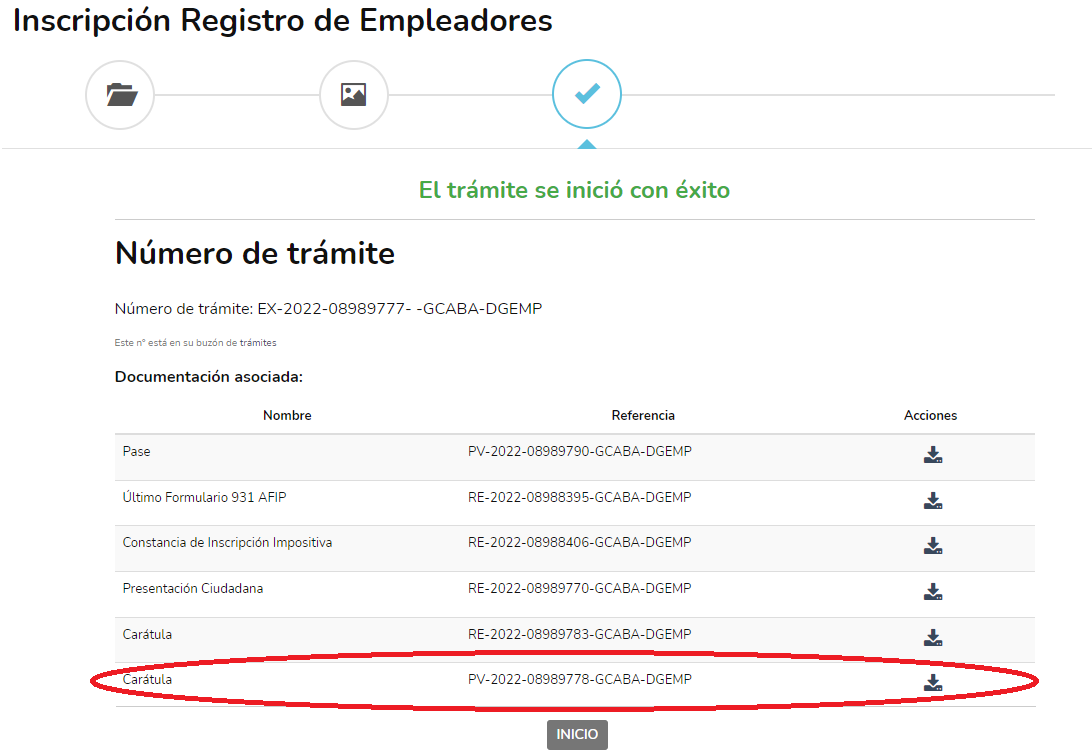Click the Inscripción Registro de Empleadores title
Viewport: 1092px width, 756px height.
(x=282, y=21)
